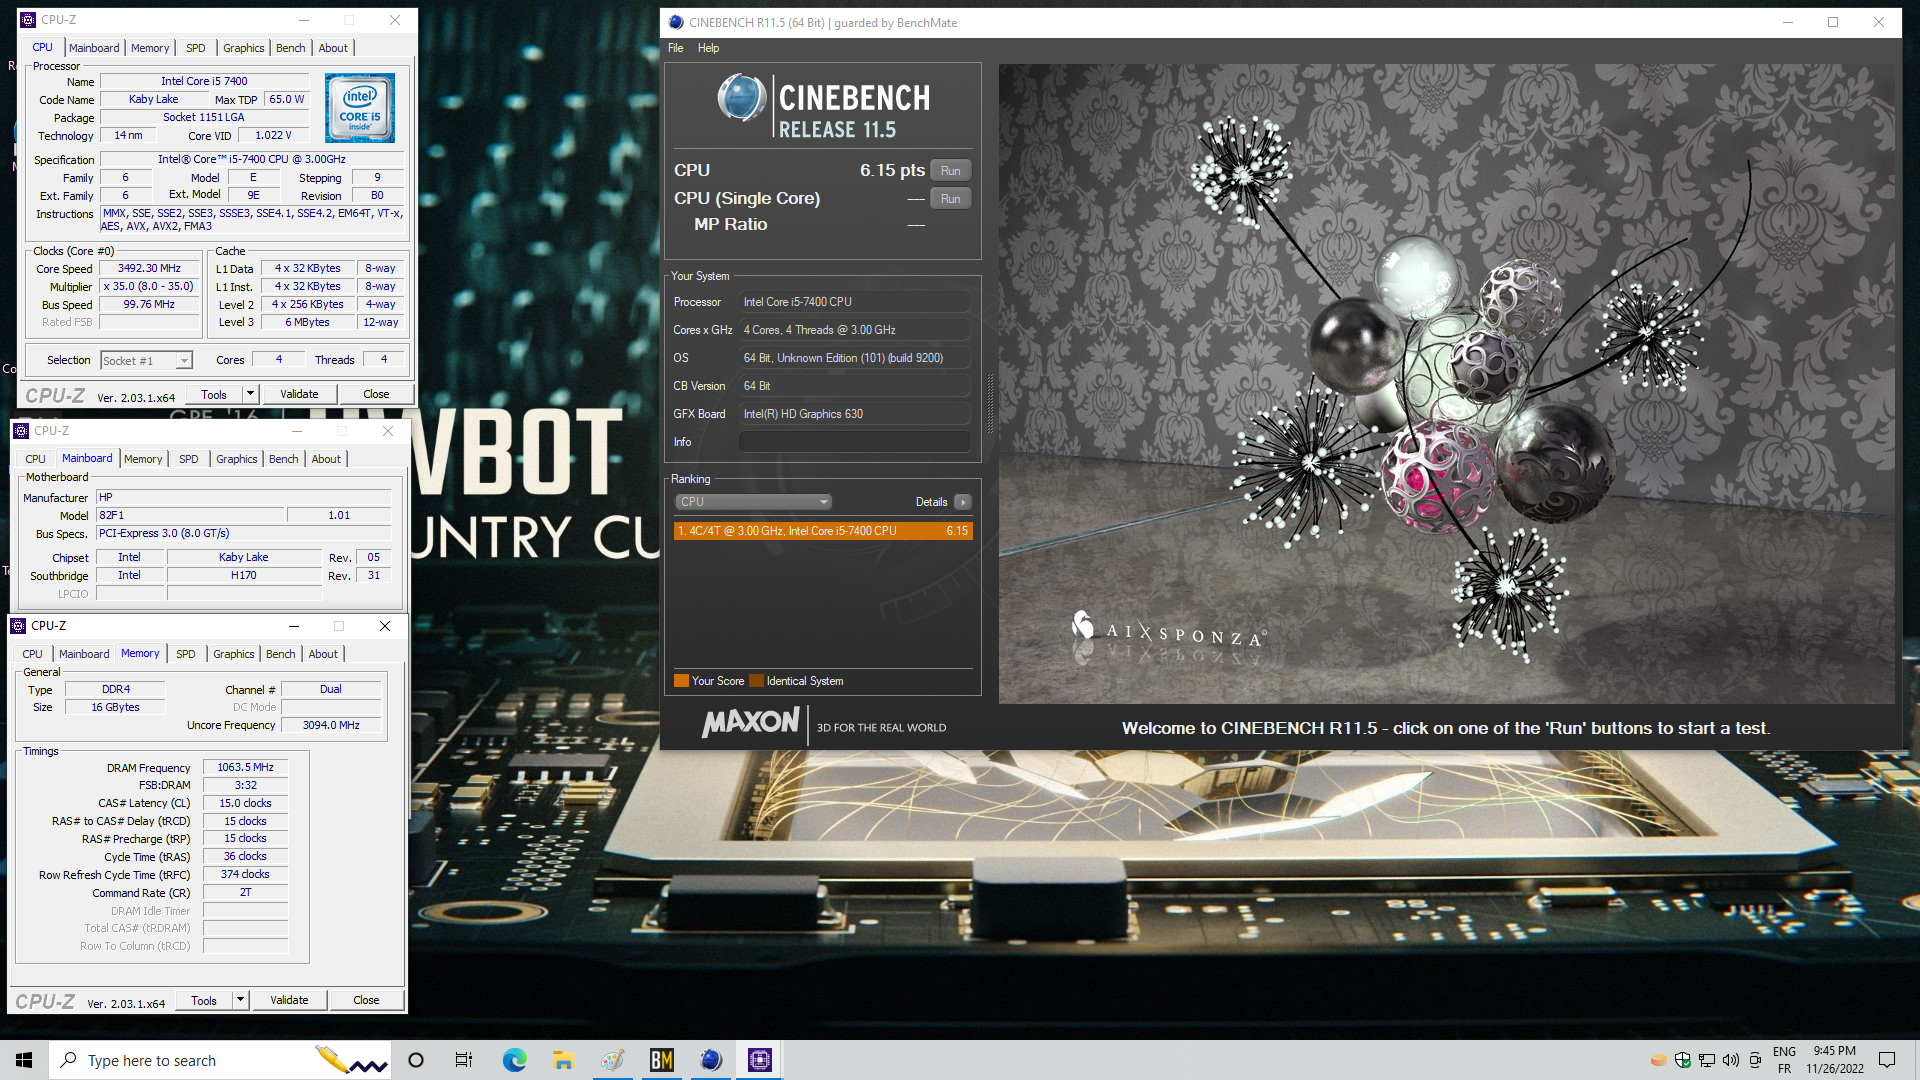Click the Cinebench sphere logo
The width and height of the screenshot is (1920, 1080).
tap(742, 99)
